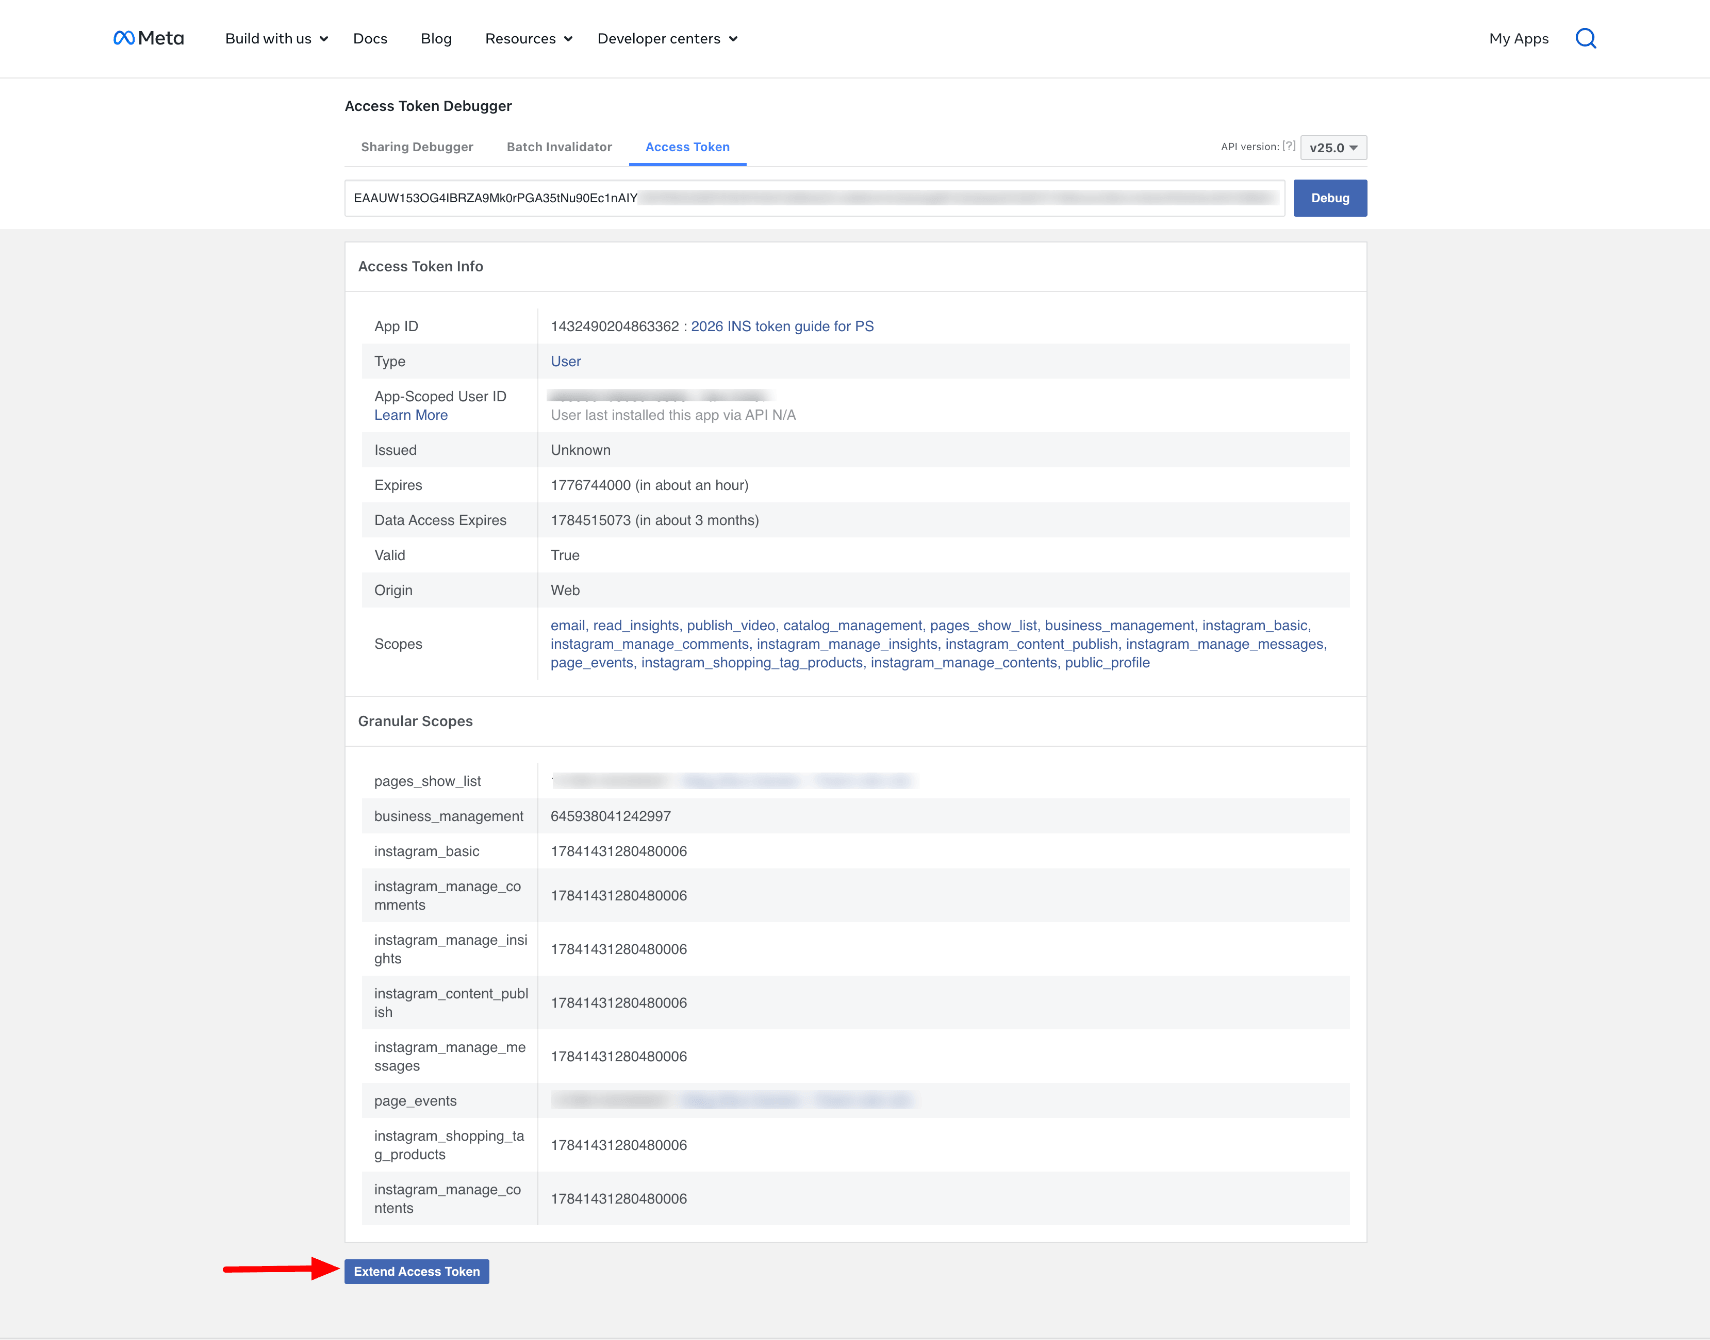Screen dimensions: 1710x1340
Task: Open the Blog page
Action: pos(436,38)
